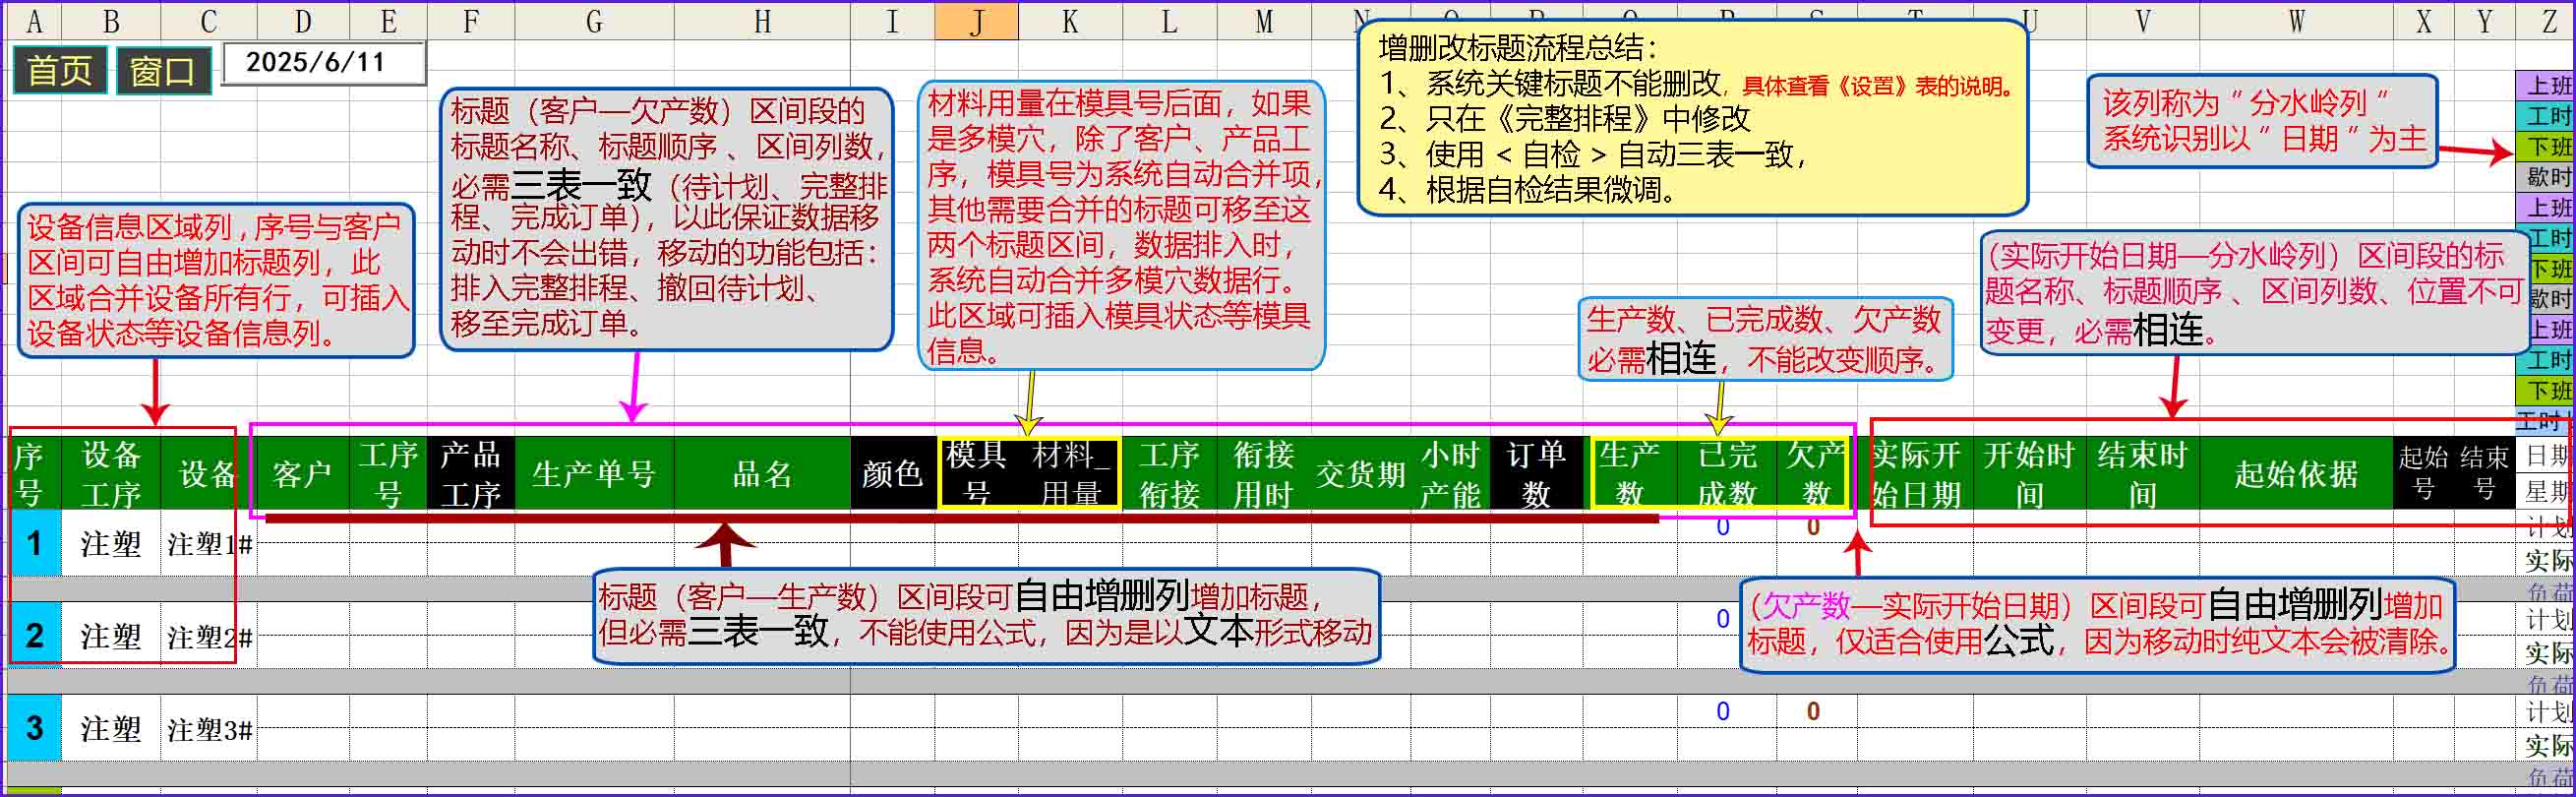This screenshot has width=2576, height=797.
Task: Select column header D
Action: coord(303,21)
